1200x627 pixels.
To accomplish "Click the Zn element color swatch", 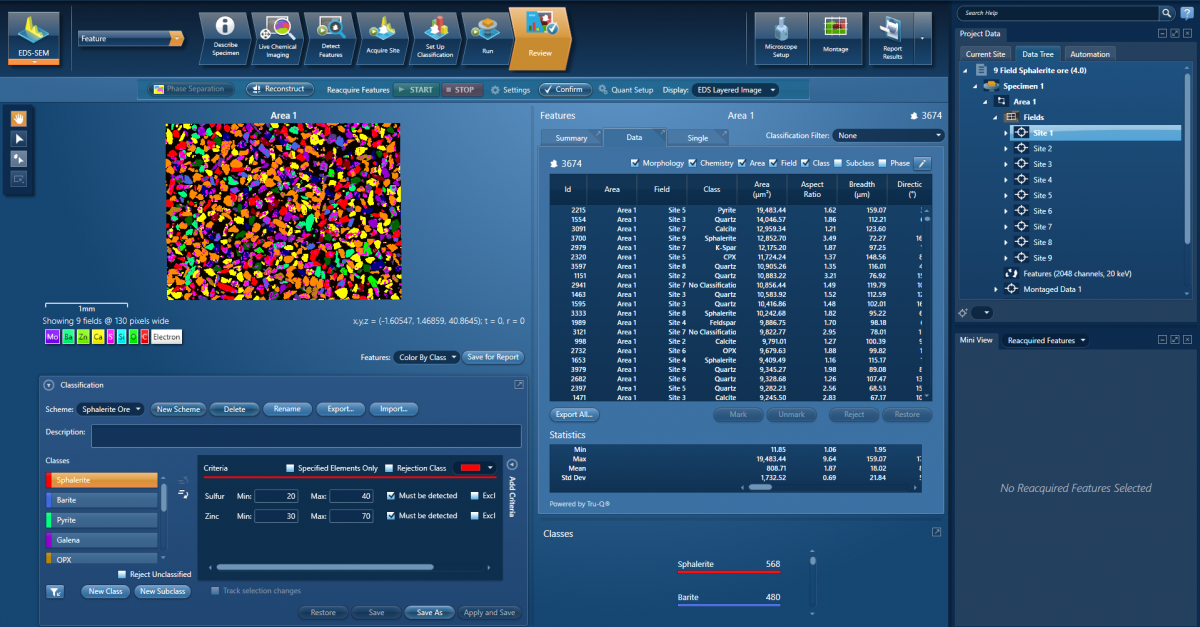I will 83,337.
